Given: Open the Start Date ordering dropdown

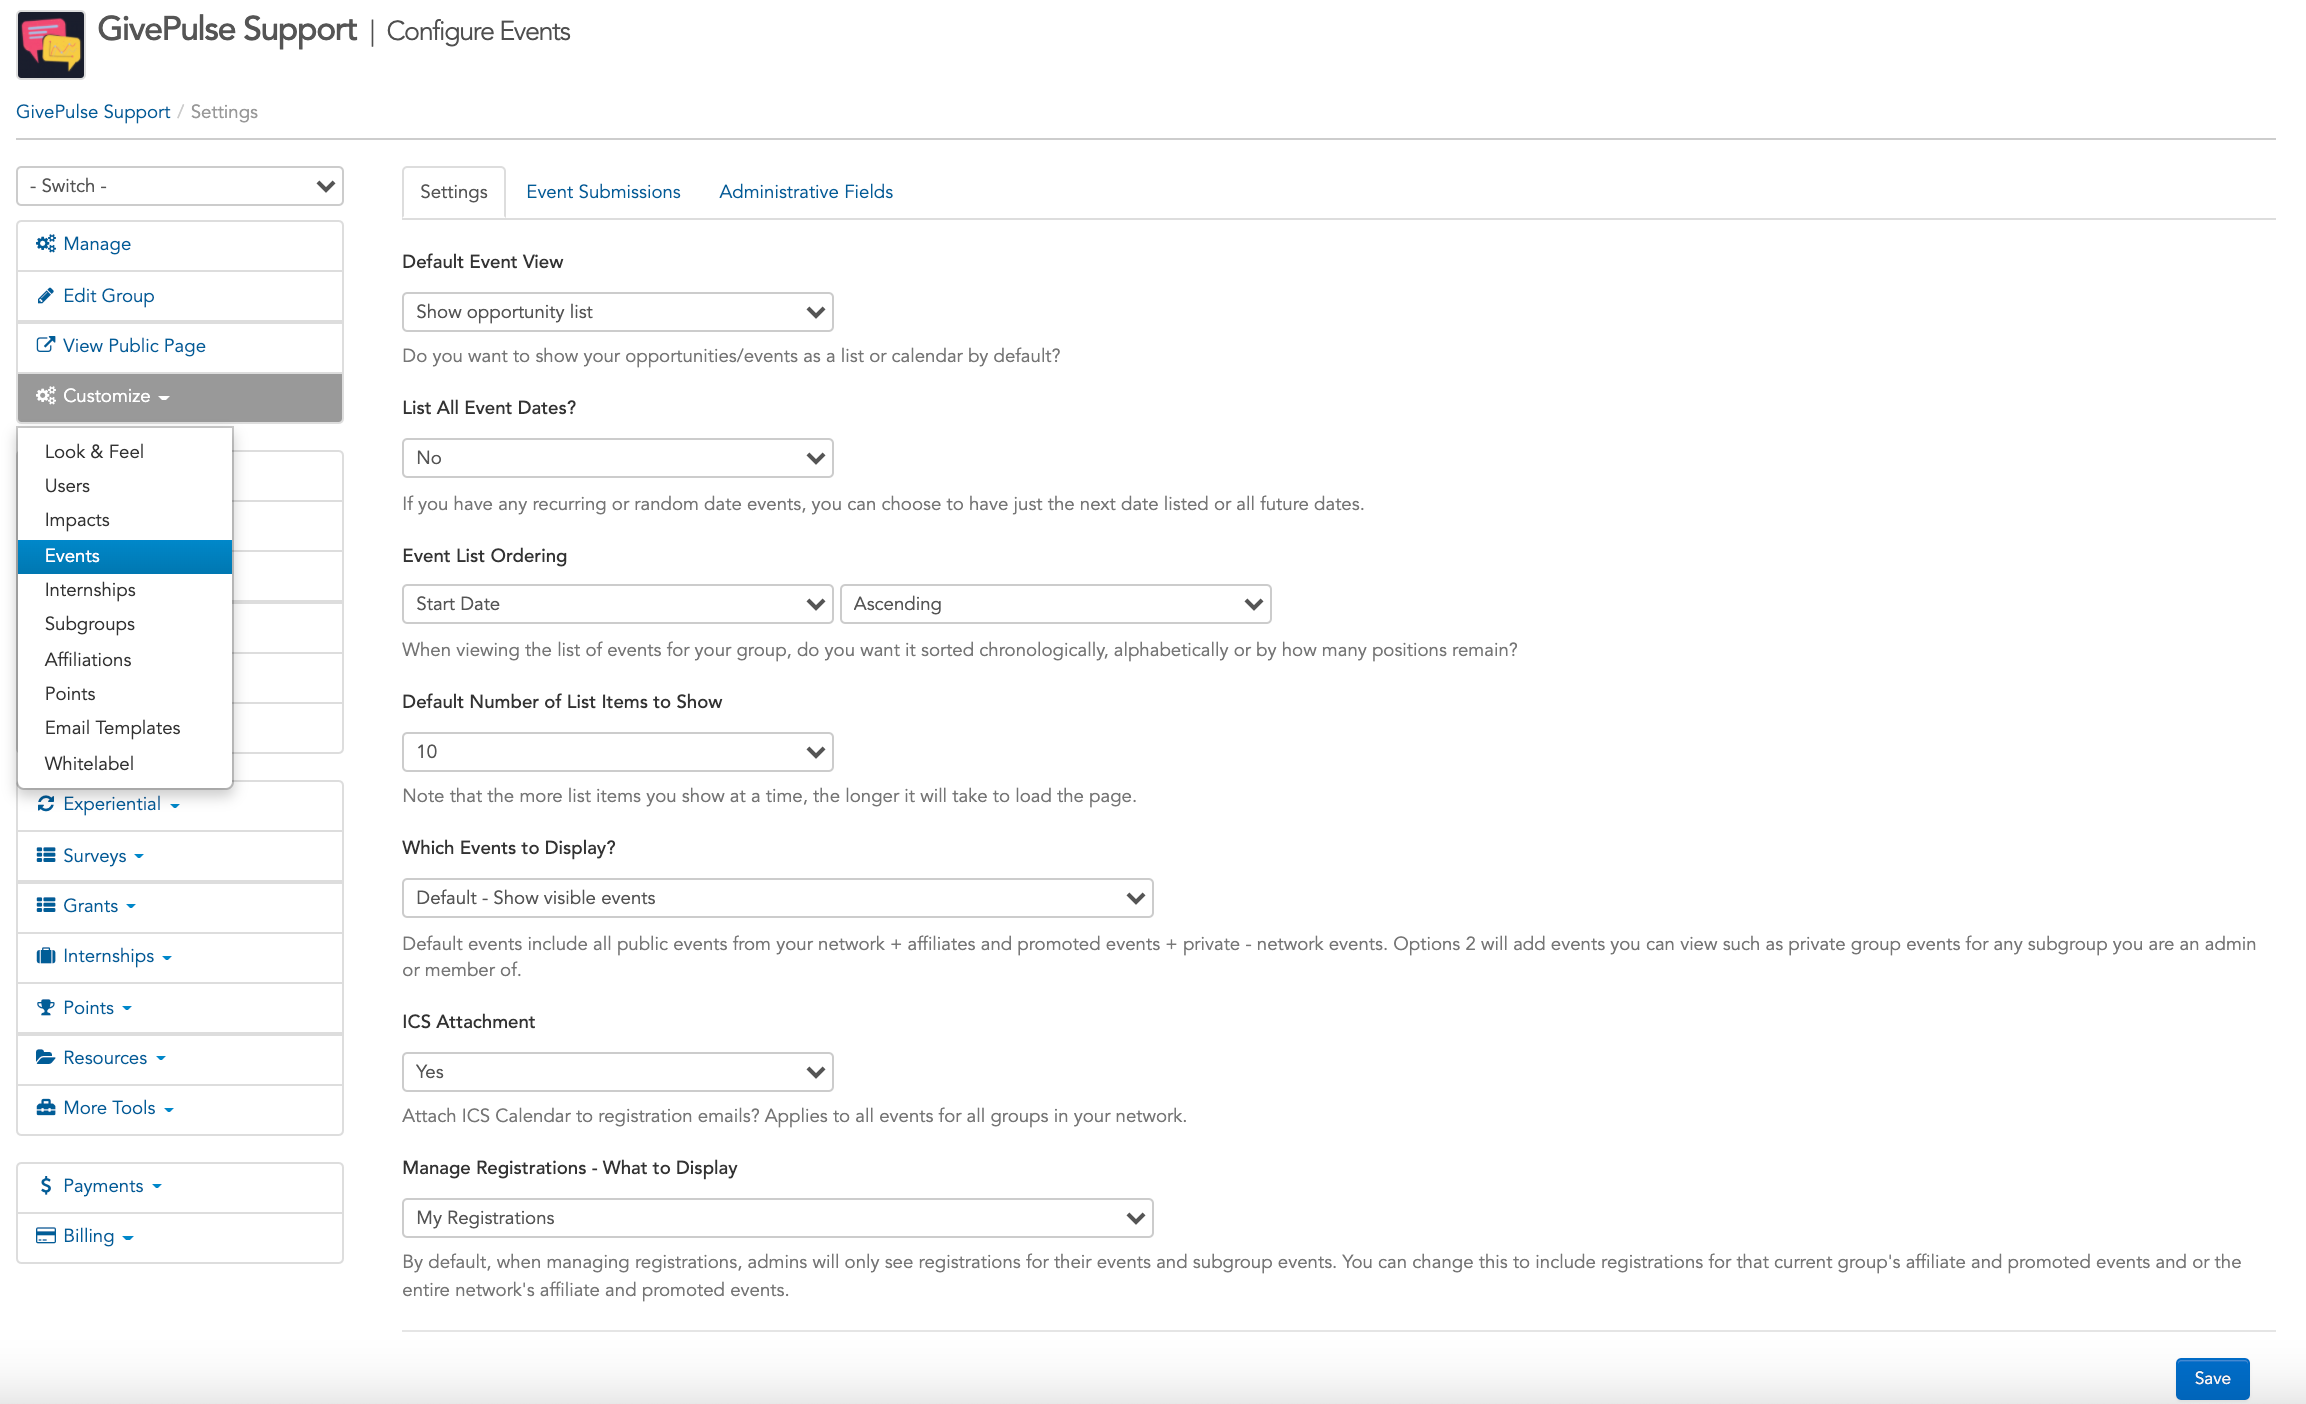Looking at the screenshot, I should (x=617, y=604).
